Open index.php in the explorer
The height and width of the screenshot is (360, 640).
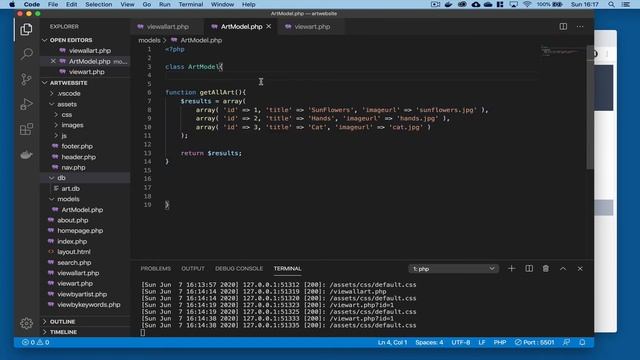(x=72, y=241)
